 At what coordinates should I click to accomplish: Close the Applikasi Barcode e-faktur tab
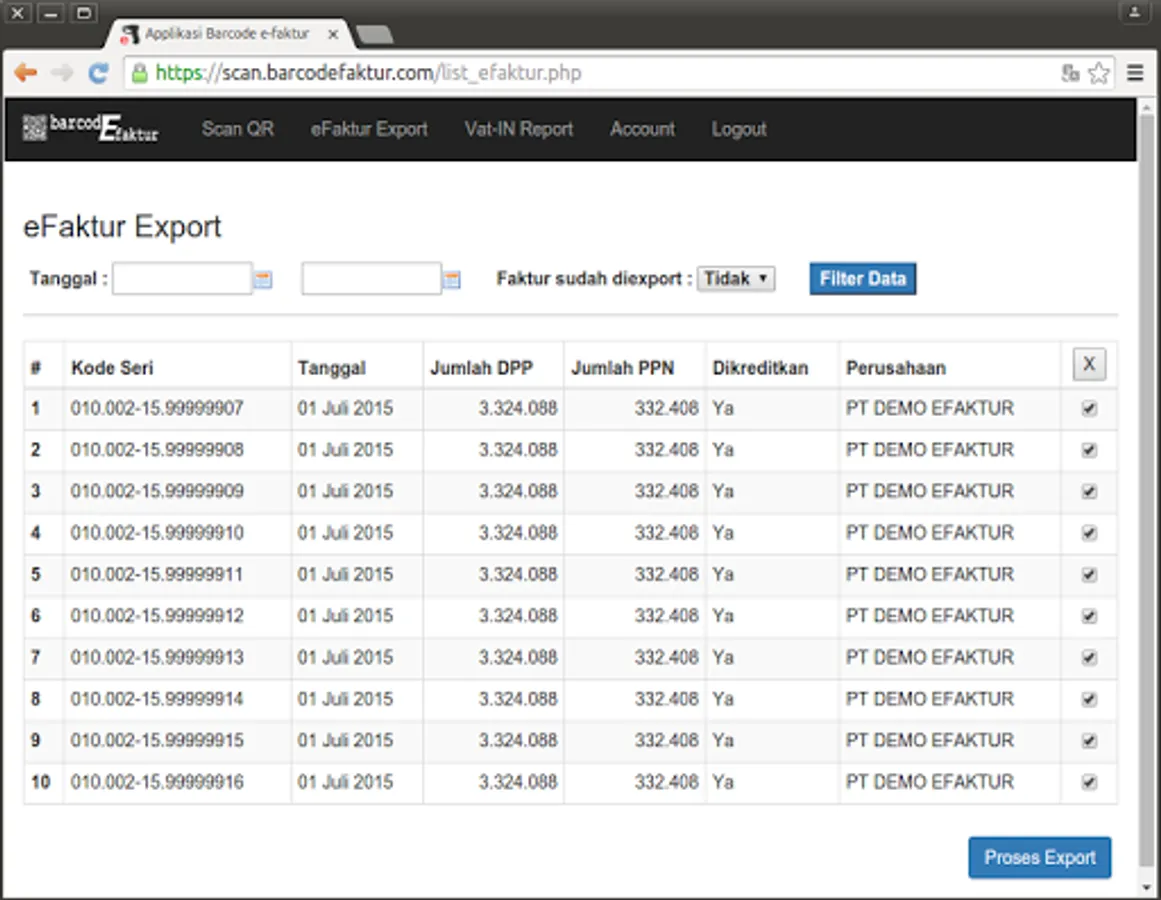click(x=333, y=34)
